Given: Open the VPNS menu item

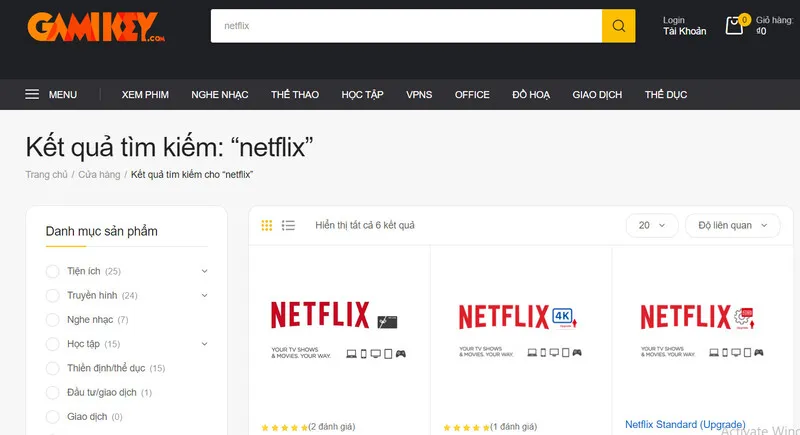Looking at the screenshot, I should (419, 95).
